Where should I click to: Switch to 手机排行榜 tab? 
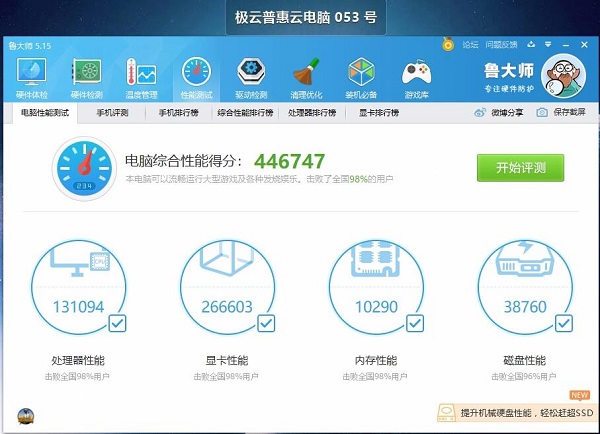point(179,113)
